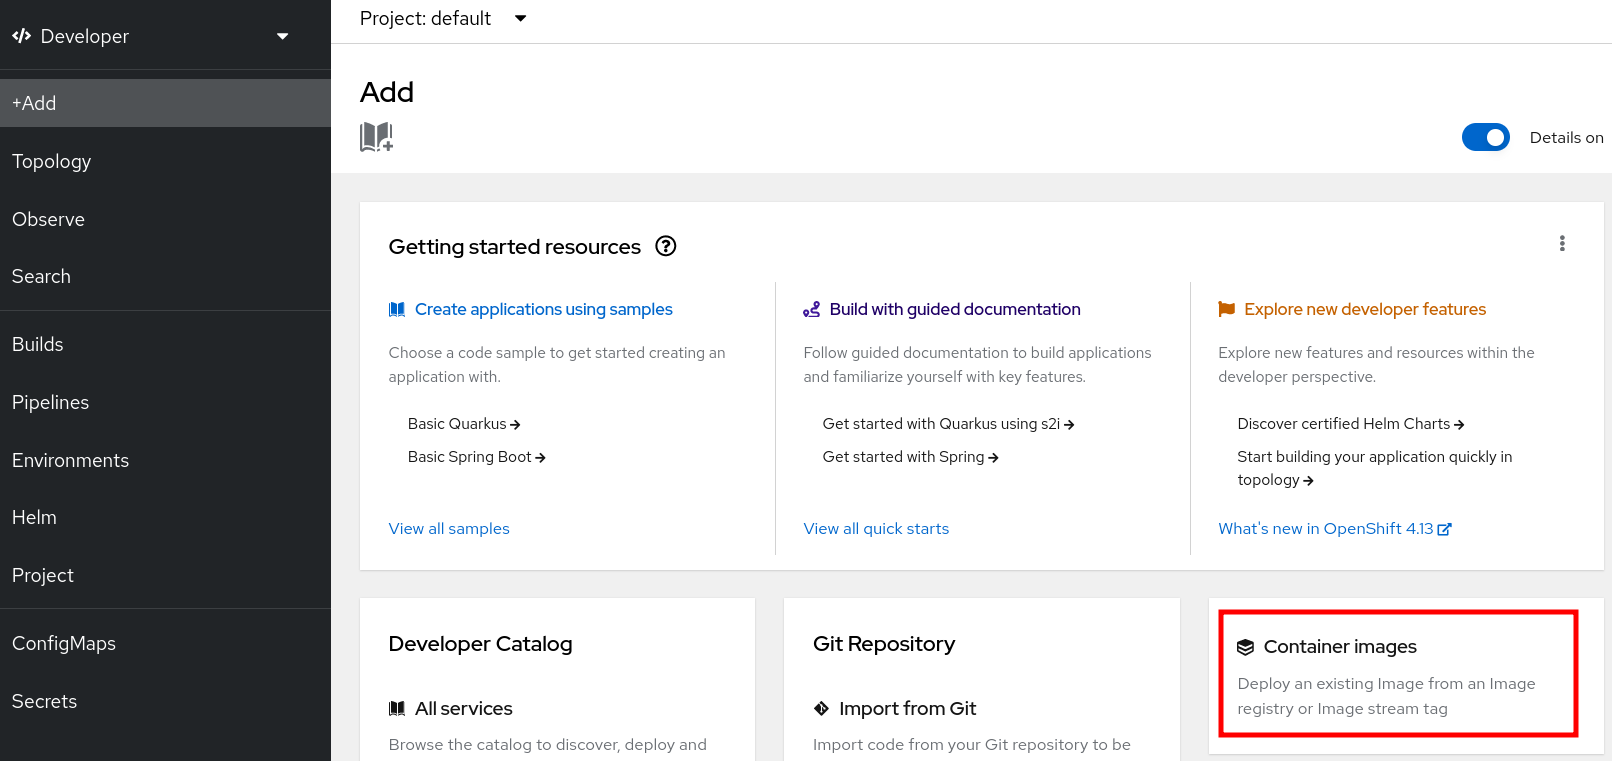This screenshot has height=761, width=1612.
Task: Click the Container images layered icon
Action: 1245,647
